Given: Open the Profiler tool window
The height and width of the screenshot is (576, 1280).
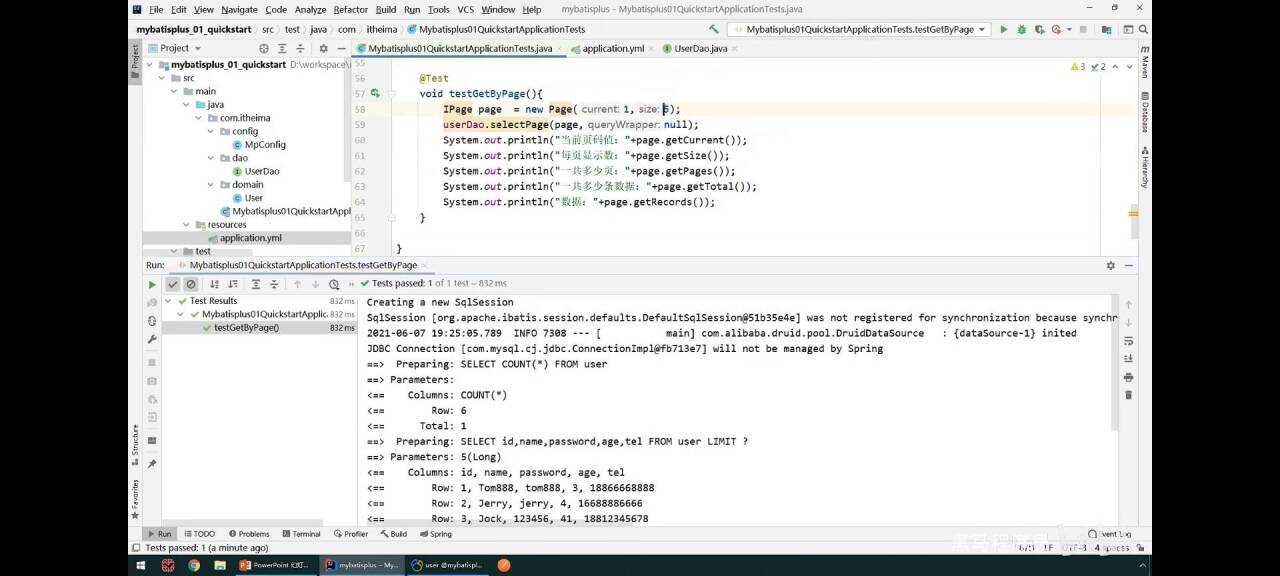Looking at the screenshot, I should click(351, 534).
